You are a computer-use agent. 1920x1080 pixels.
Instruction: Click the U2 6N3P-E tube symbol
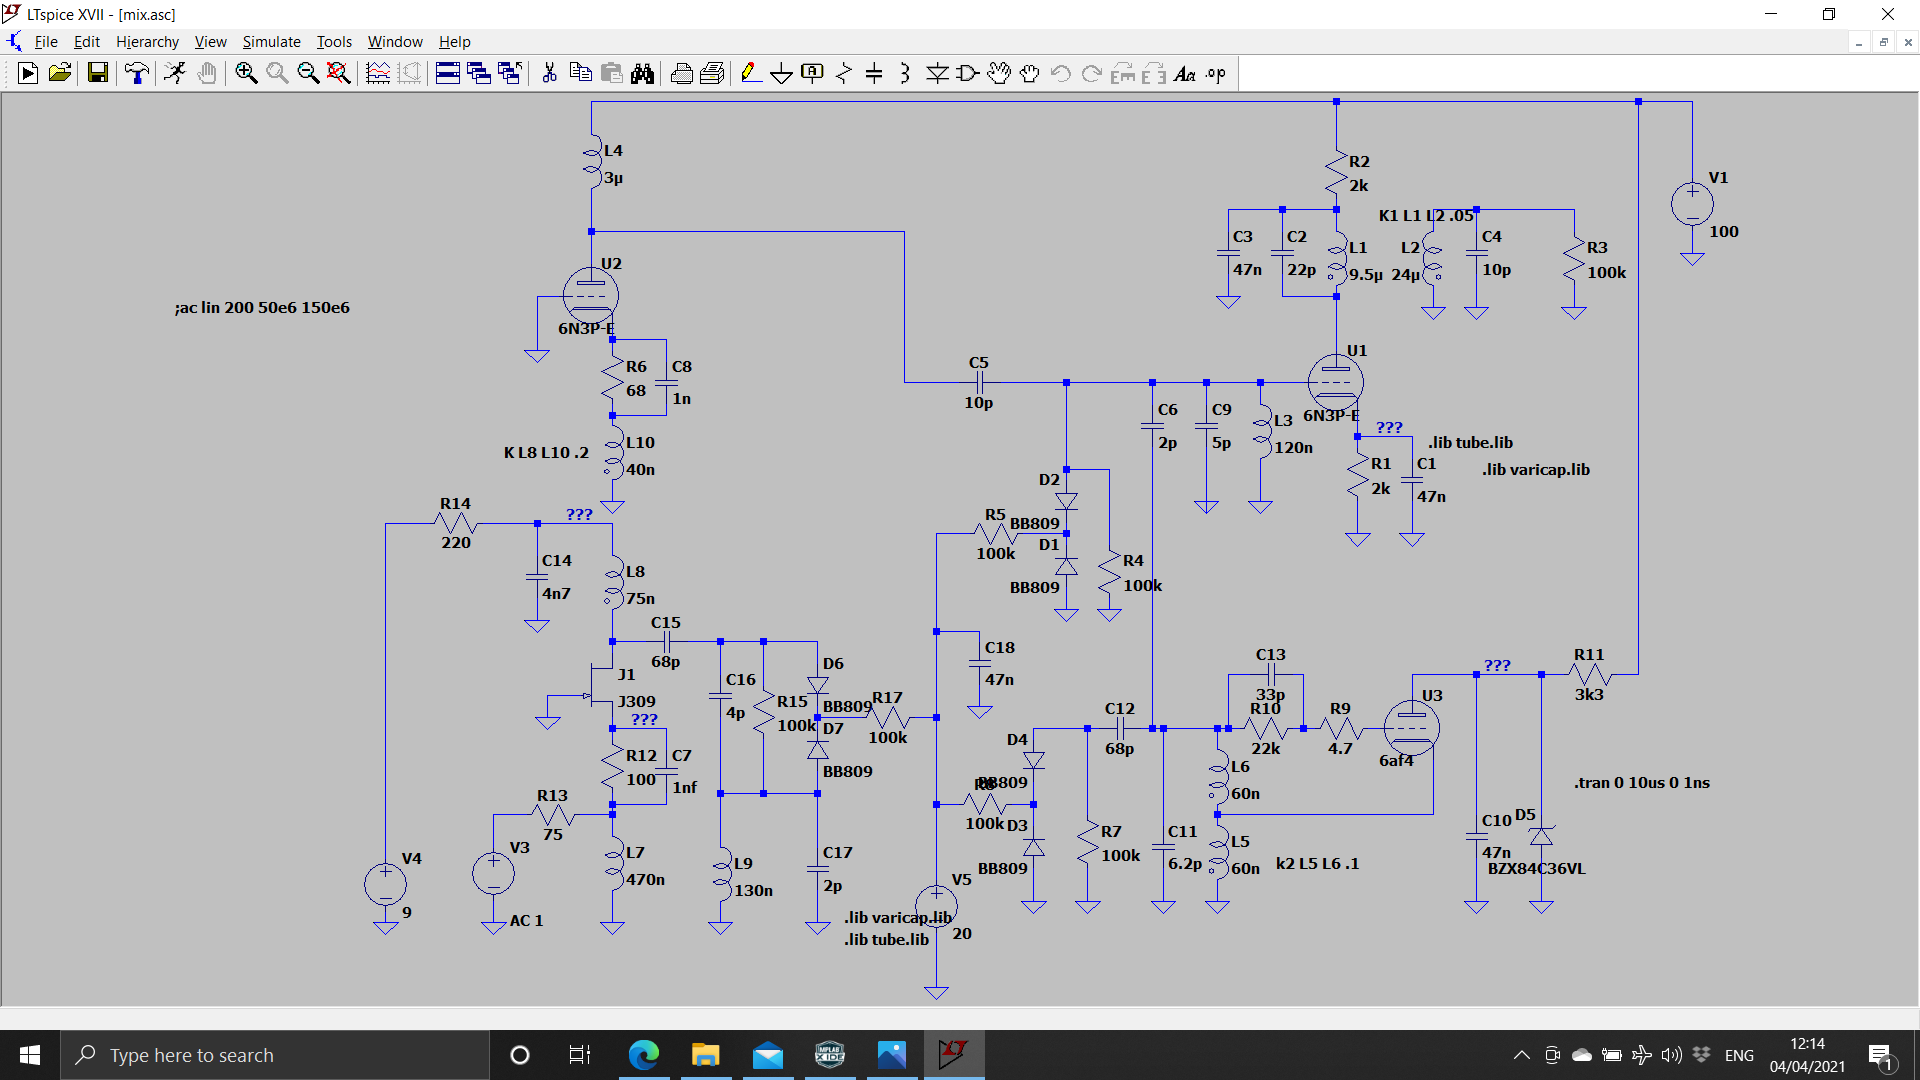click(x=591, y=295)
